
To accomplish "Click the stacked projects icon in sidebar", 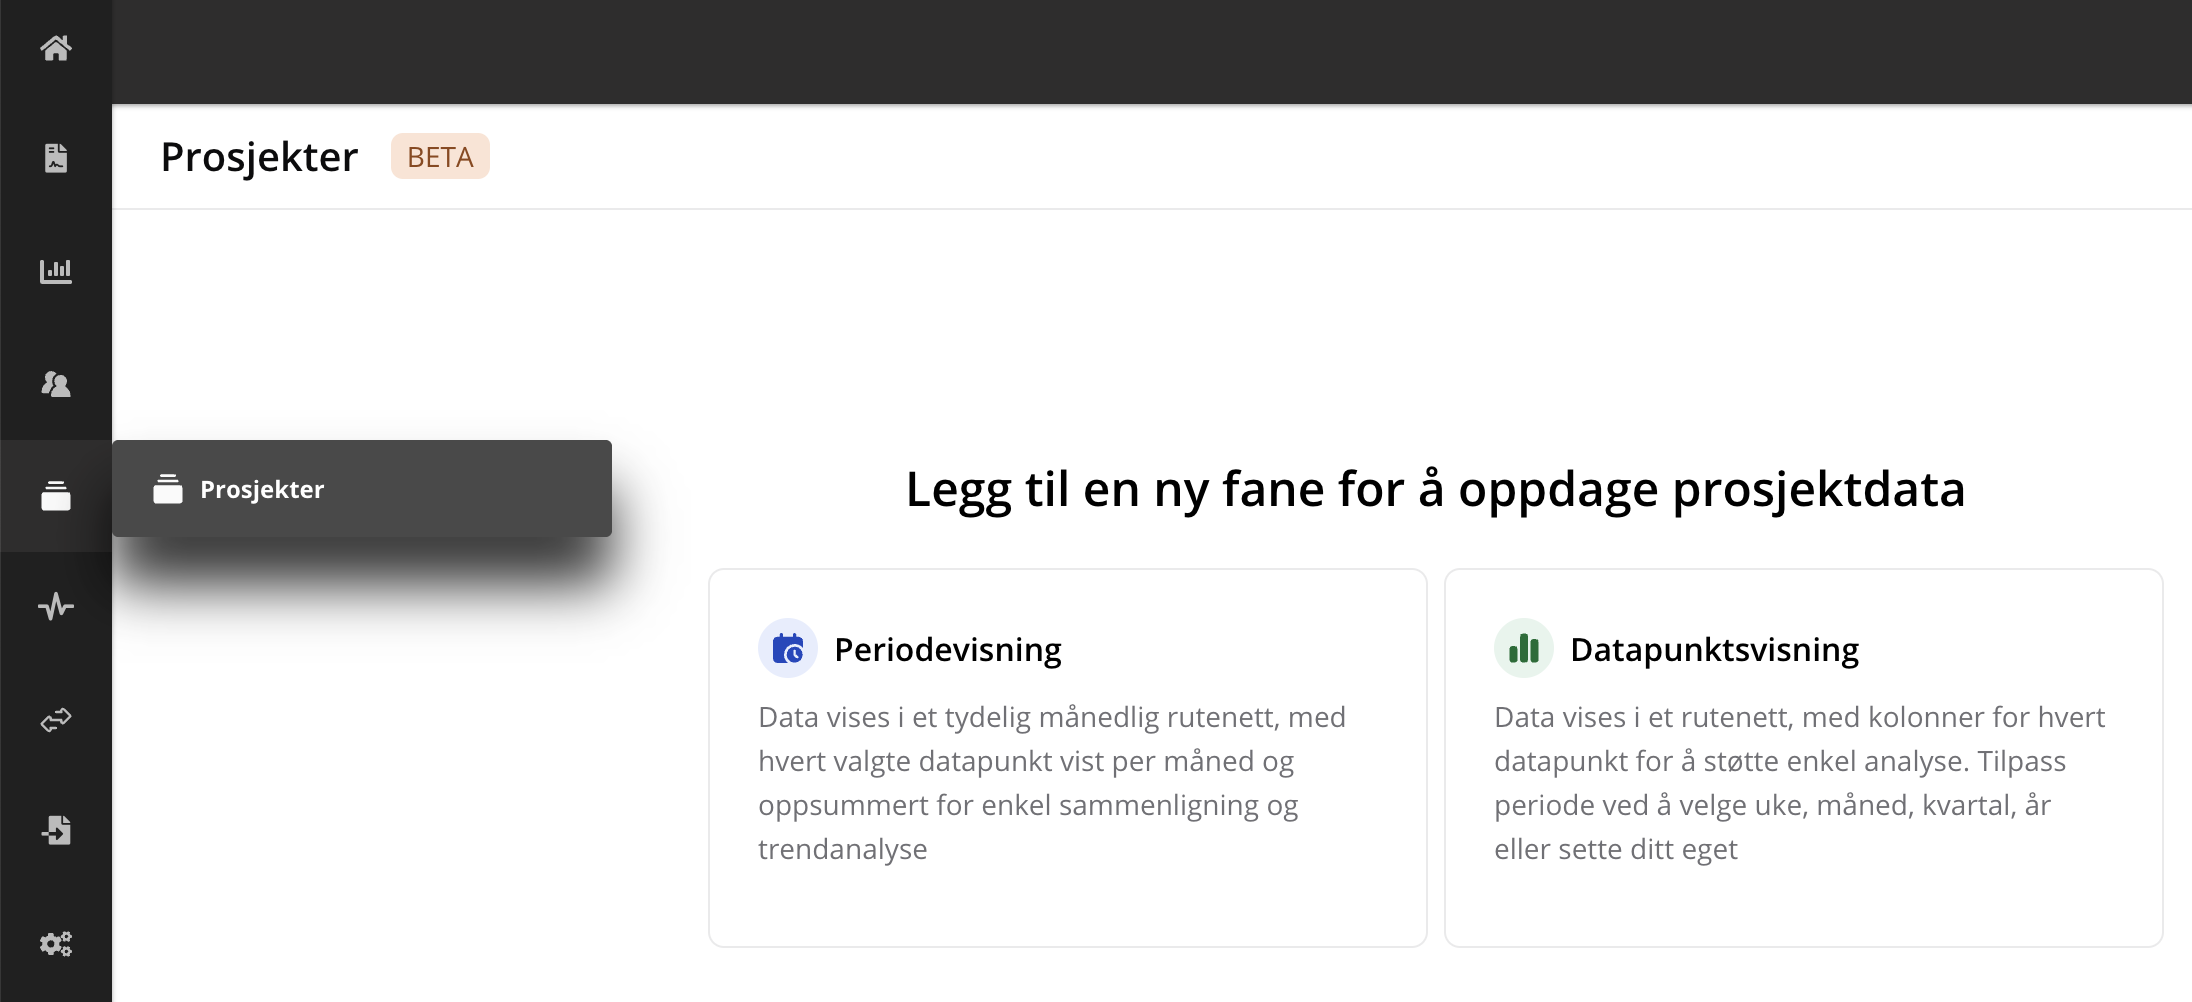I will click(x=56, y=495).
